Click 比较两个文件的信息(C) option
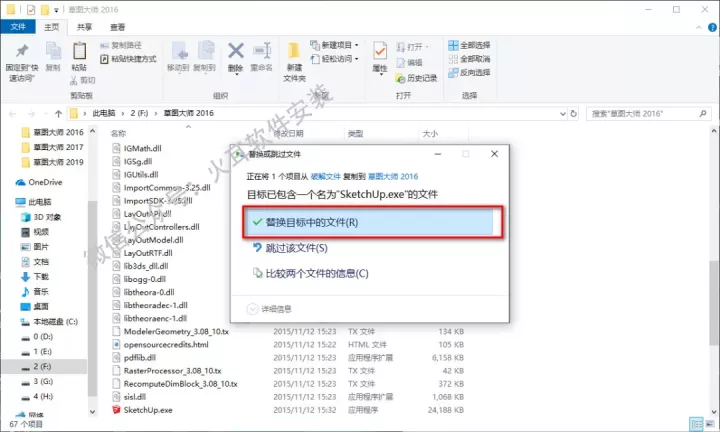Viewport: 720px width, 432px height. [x=315, y=273]
